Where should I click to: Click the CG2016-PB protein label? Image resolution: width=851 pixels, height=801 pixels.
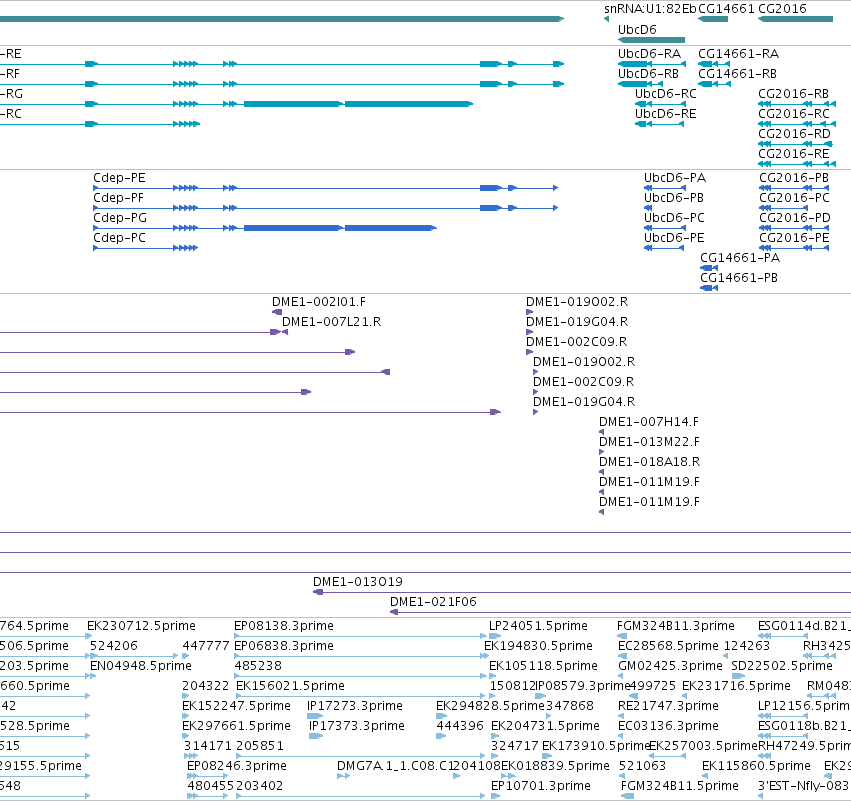click(x=794, y=178)
